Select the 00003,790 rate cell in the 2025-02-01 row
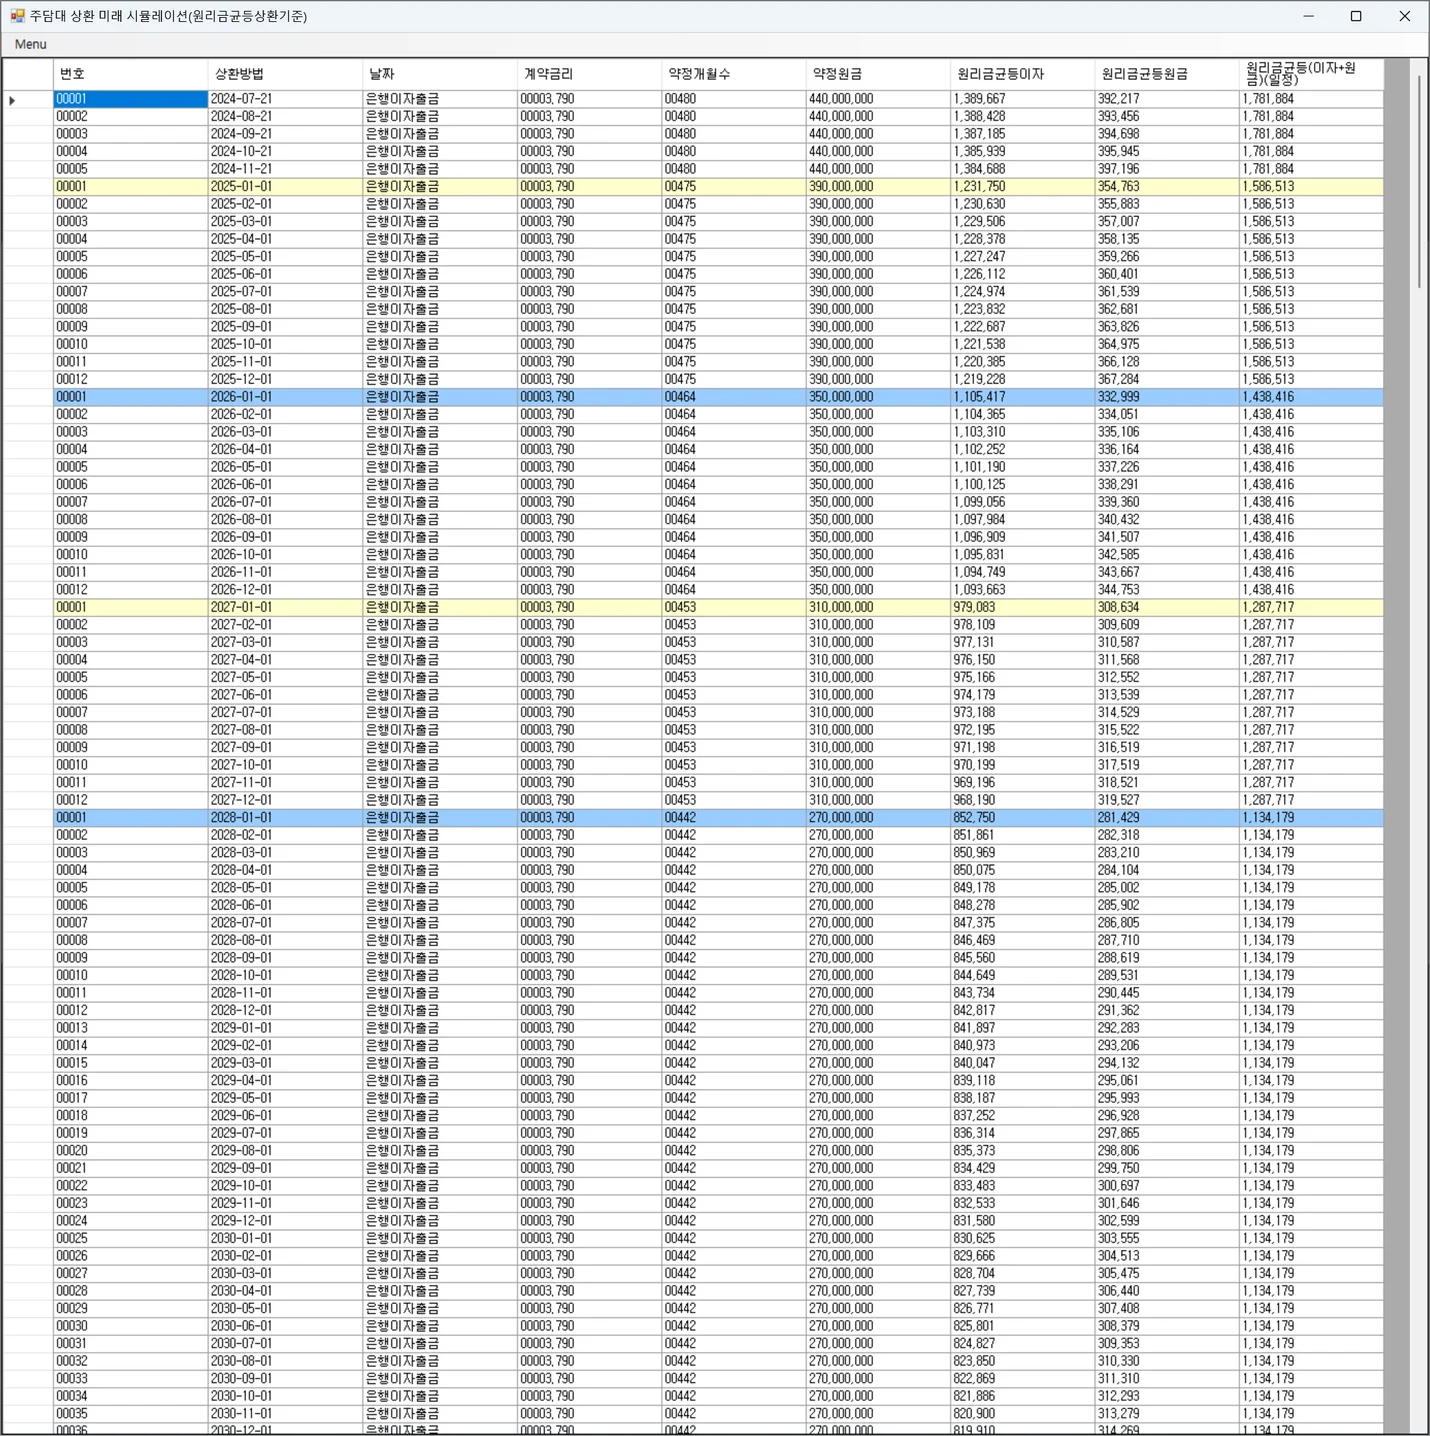This screenshot has width=1430, height=1436. (590, 204)
